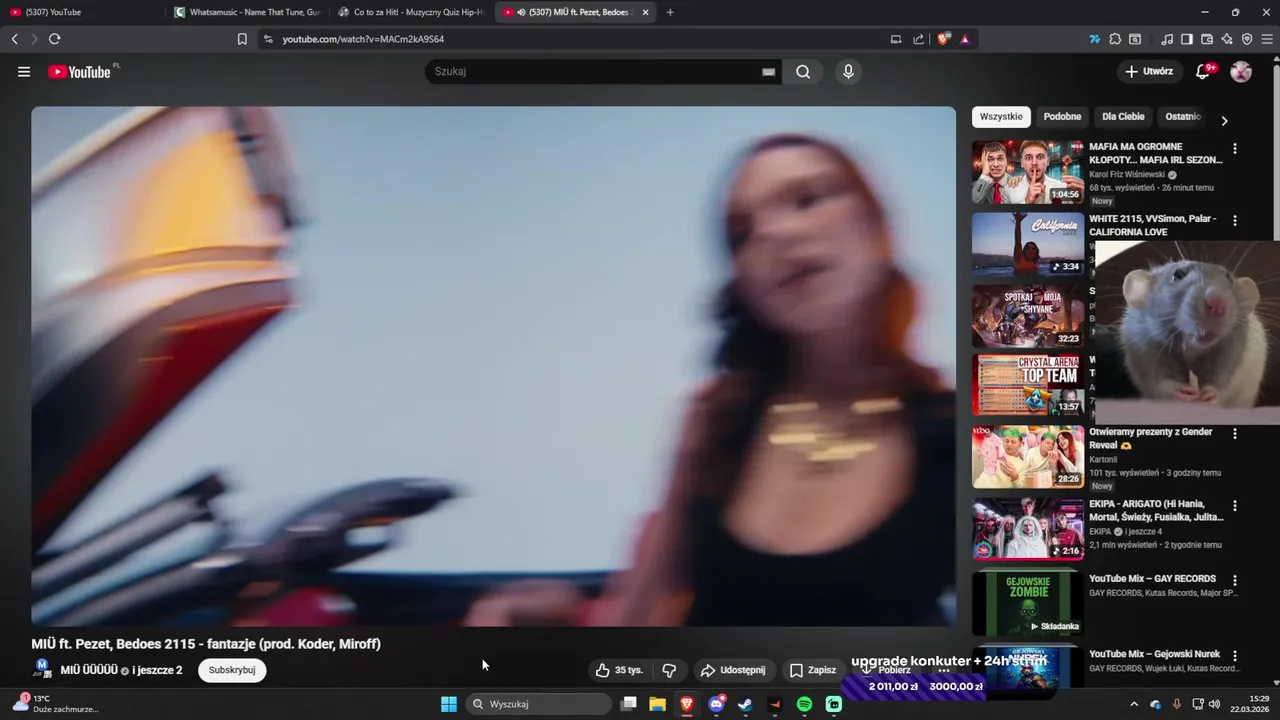Open options for MAFIA MA OGROMNE KŁOPOTY video

1235,148
